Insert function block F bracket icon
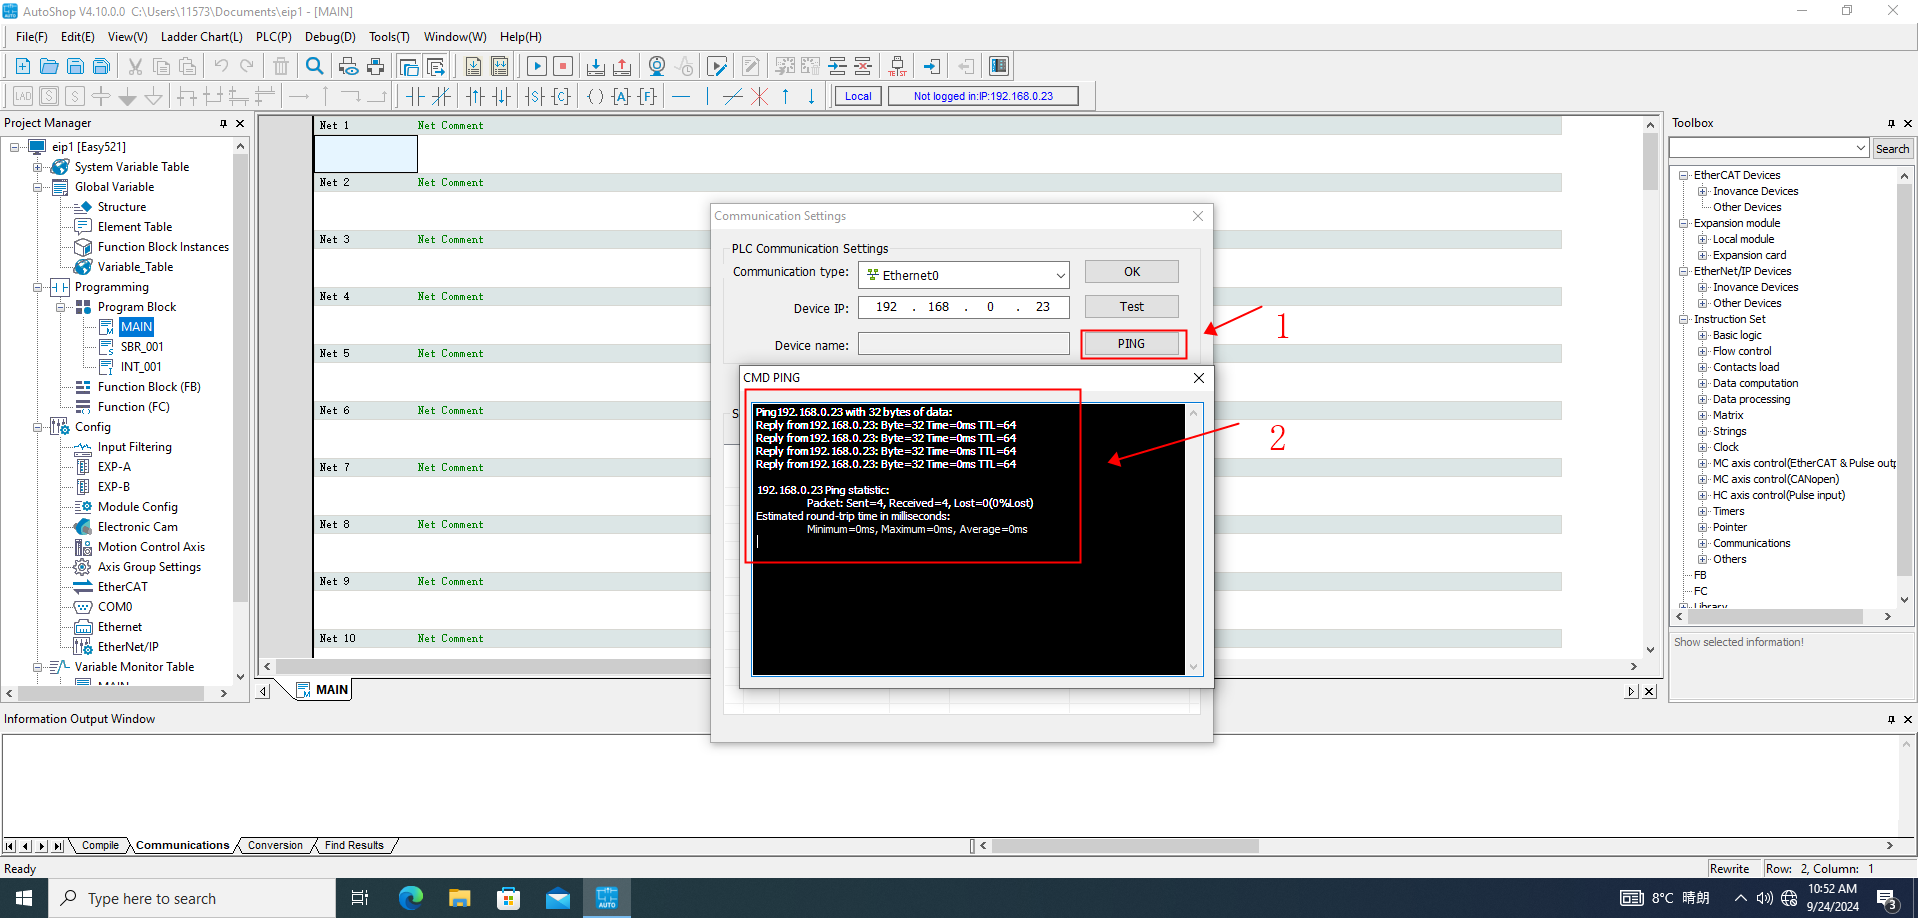1918x918 pixels. (x=648, y=96)
